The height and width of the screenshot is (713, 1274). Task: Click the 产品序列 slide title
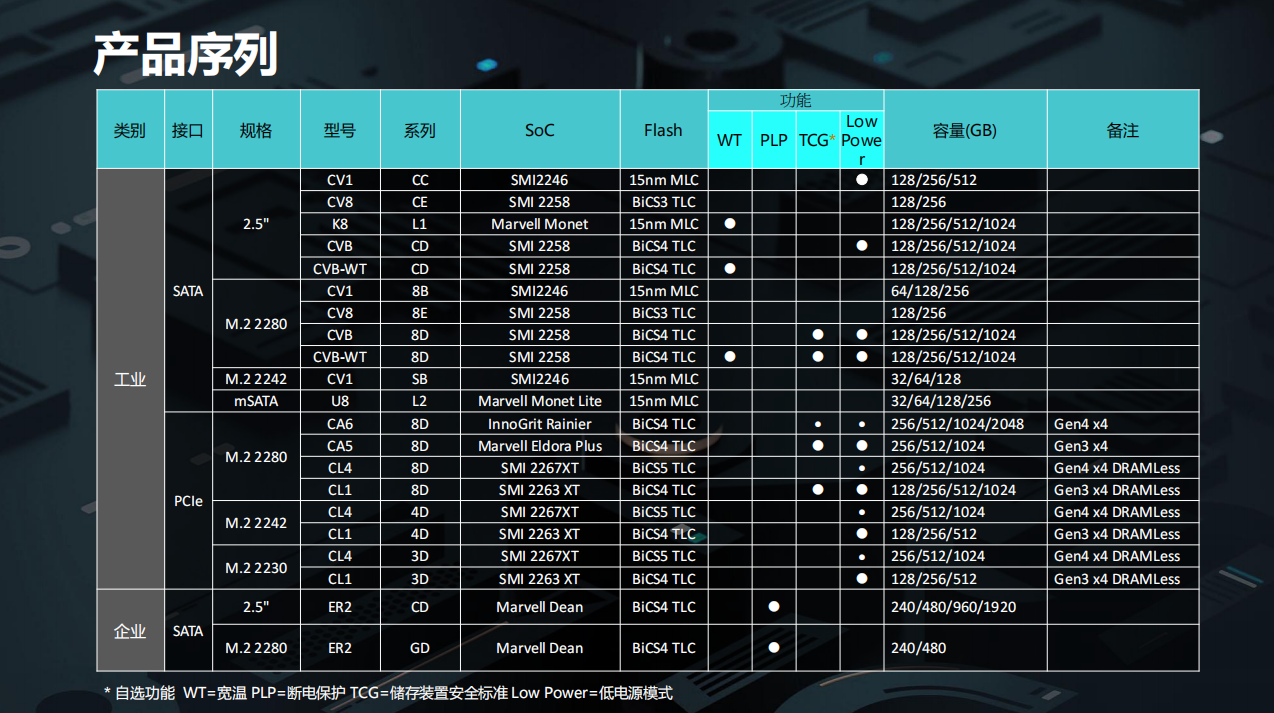[x=185, y=55]
